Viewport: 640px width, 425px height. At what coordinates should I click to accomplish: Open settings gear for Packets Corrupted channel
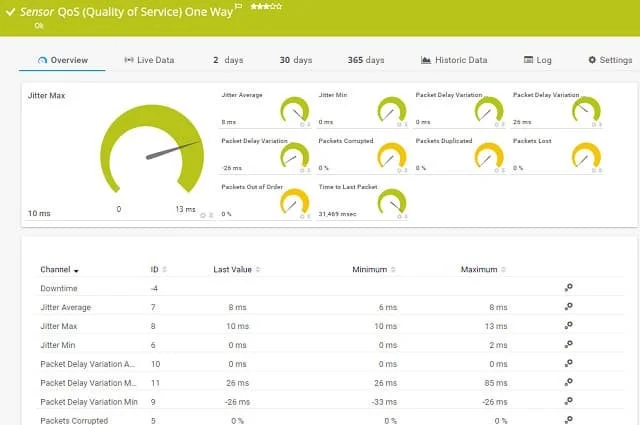568,420
